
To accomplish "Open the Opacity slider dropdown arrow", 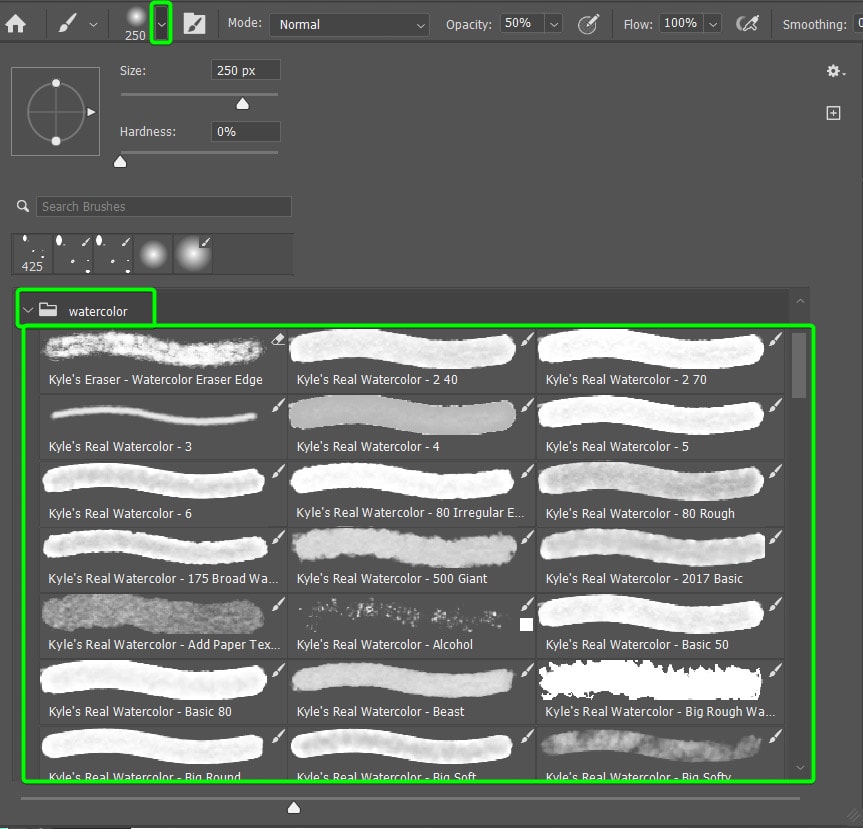I will pyautogui.click(x=554, y=24).
